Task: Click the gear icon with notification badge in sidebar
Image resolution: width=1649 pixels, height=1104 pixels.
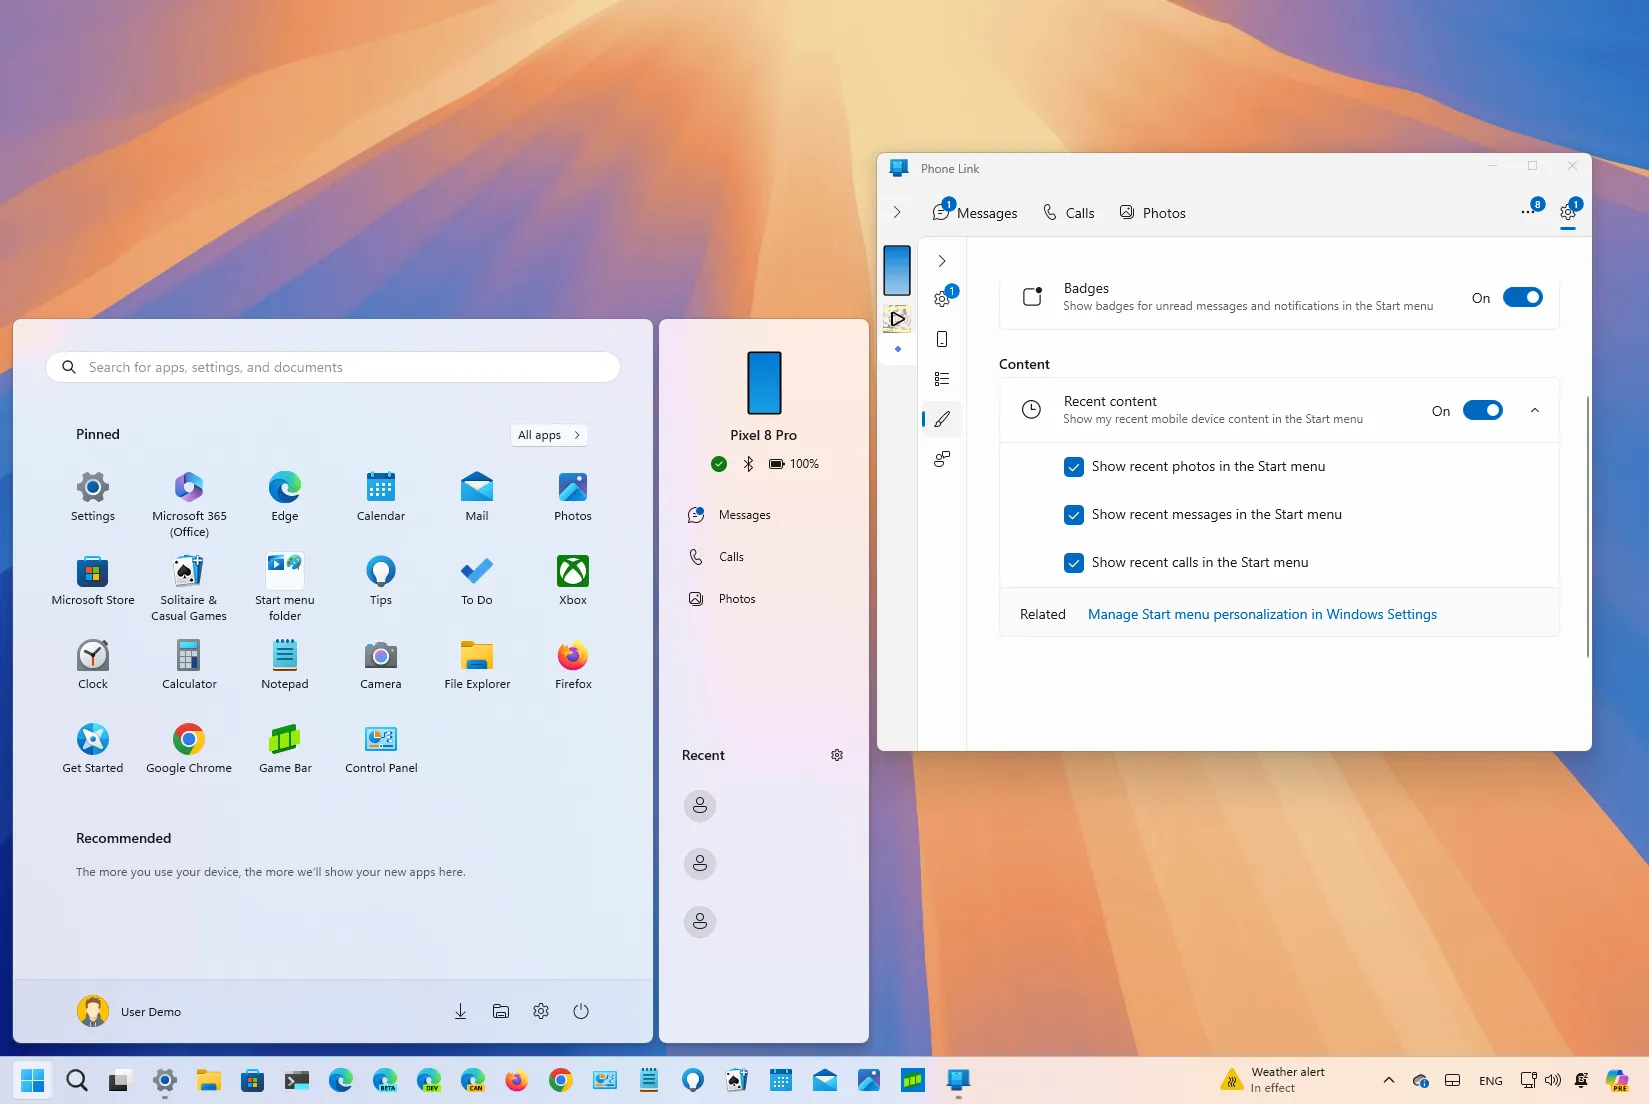Action: (941, 299)
